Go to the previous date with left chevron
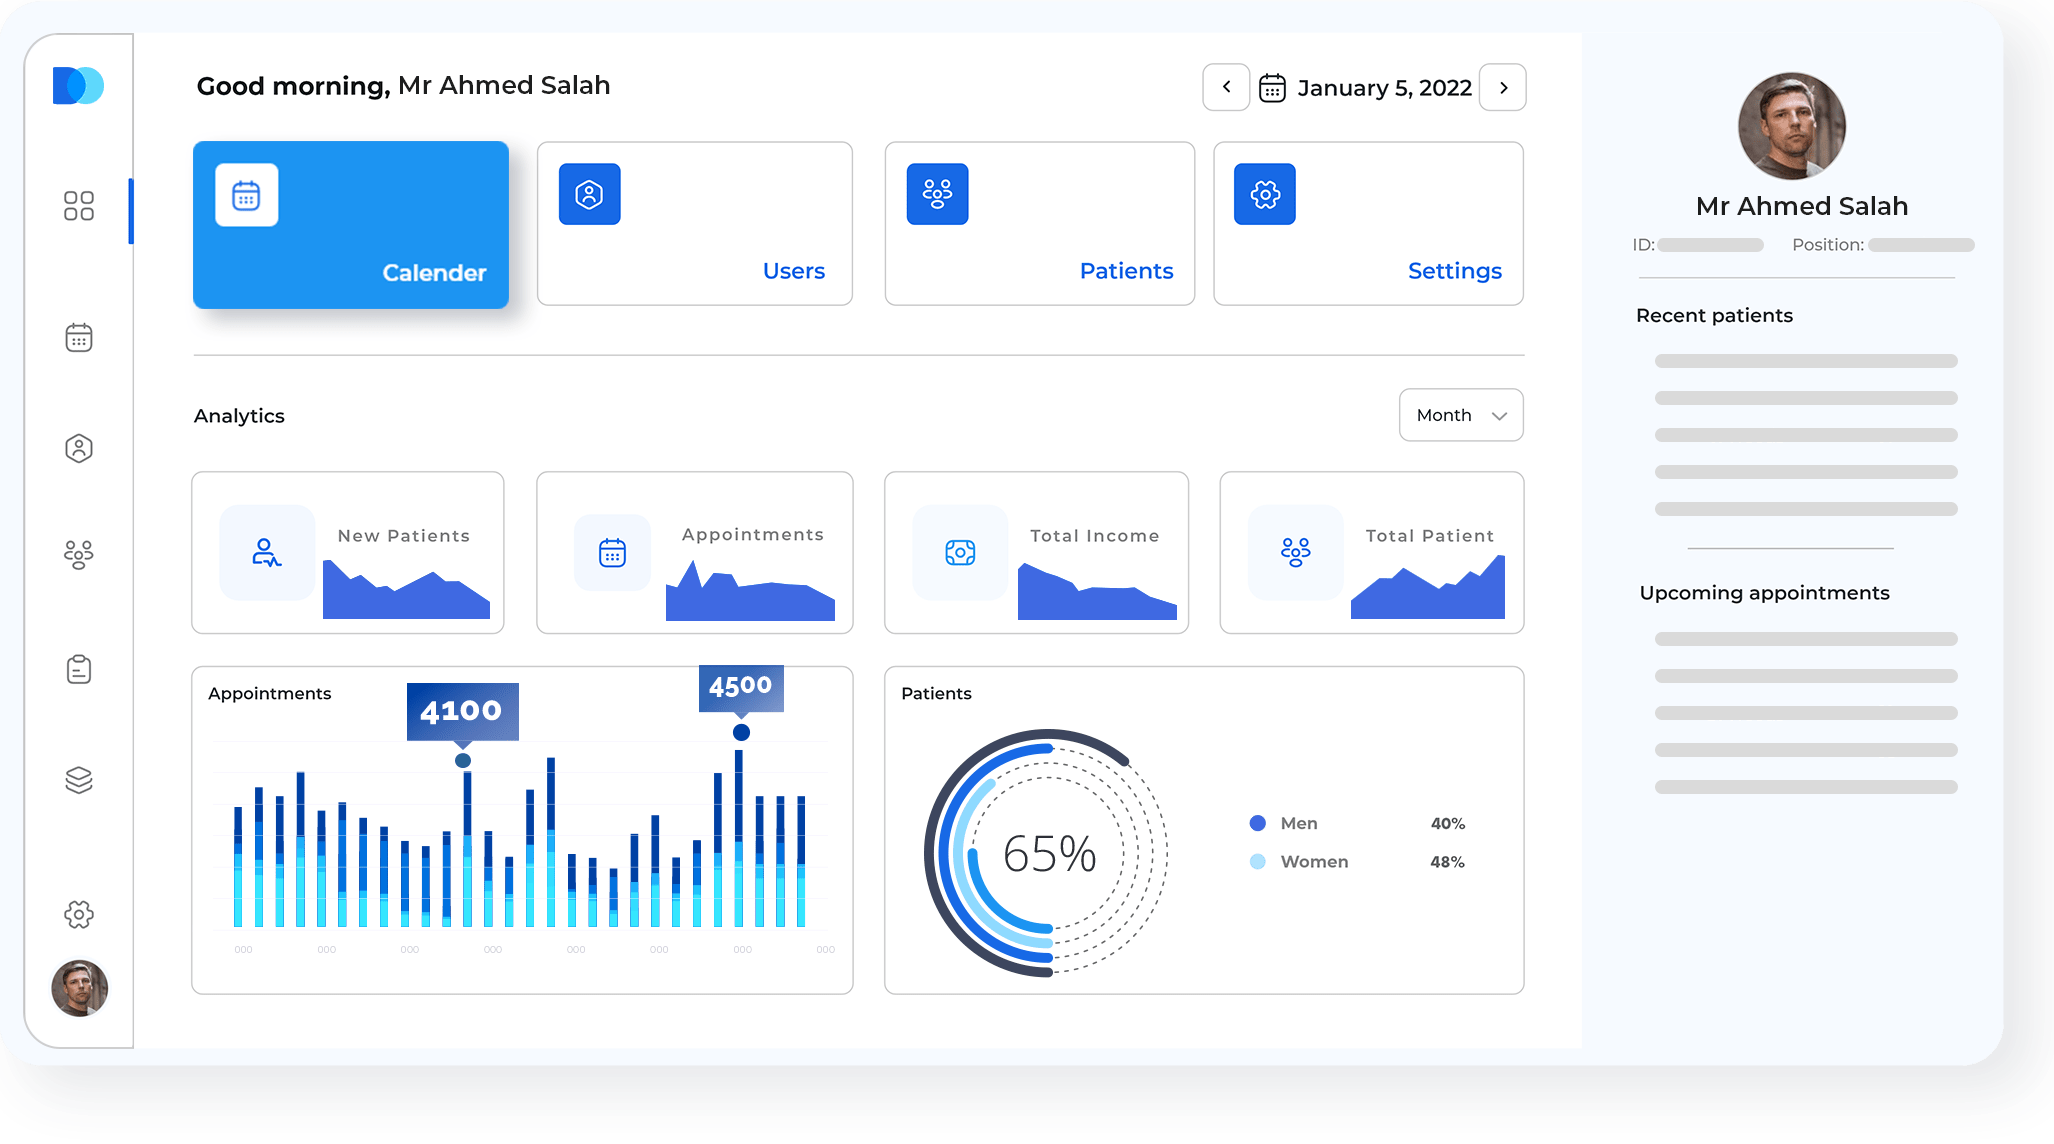Screen dimensions: 2054x1144 pyautogui.click(x=1226, y=88)
